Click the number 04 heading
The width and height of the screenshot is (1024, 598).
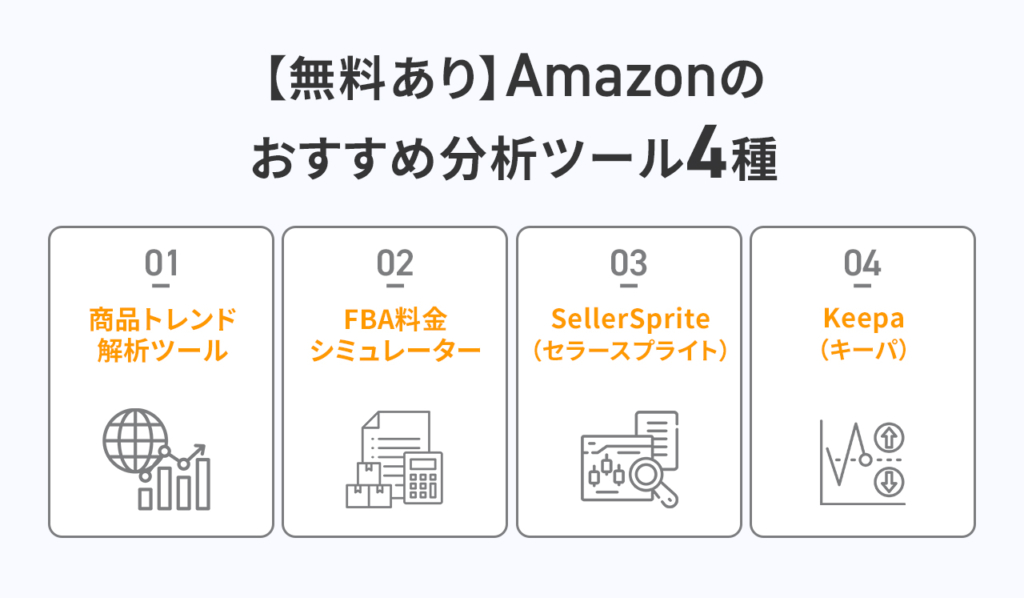[863, 264]
